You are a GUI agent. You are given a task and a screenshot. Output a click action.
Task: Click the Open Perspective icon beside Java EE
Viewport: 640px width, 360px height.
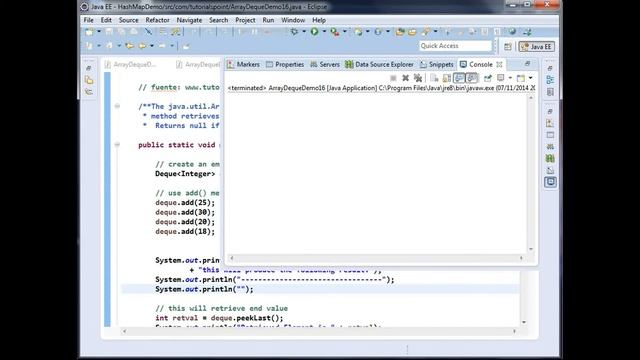point(507,47)
